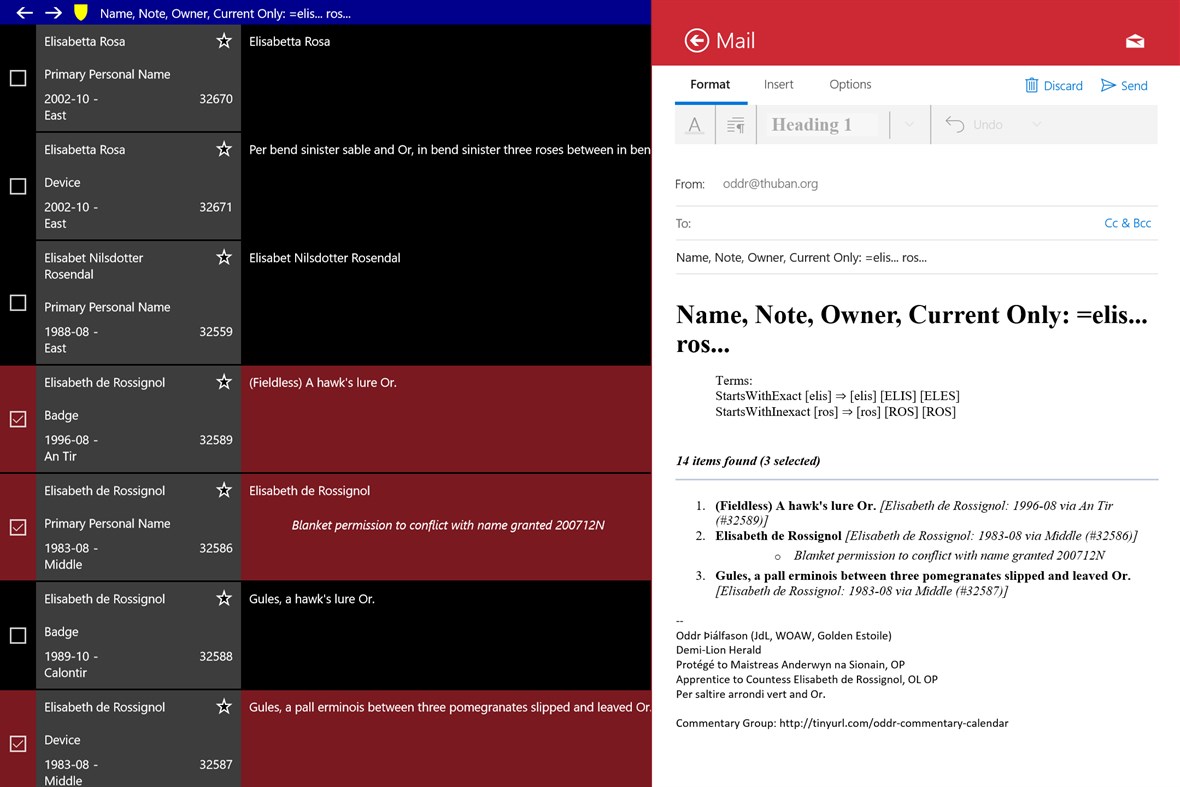Discard the email draft
Viewport: 1180px width, 787px height.
1054,85
